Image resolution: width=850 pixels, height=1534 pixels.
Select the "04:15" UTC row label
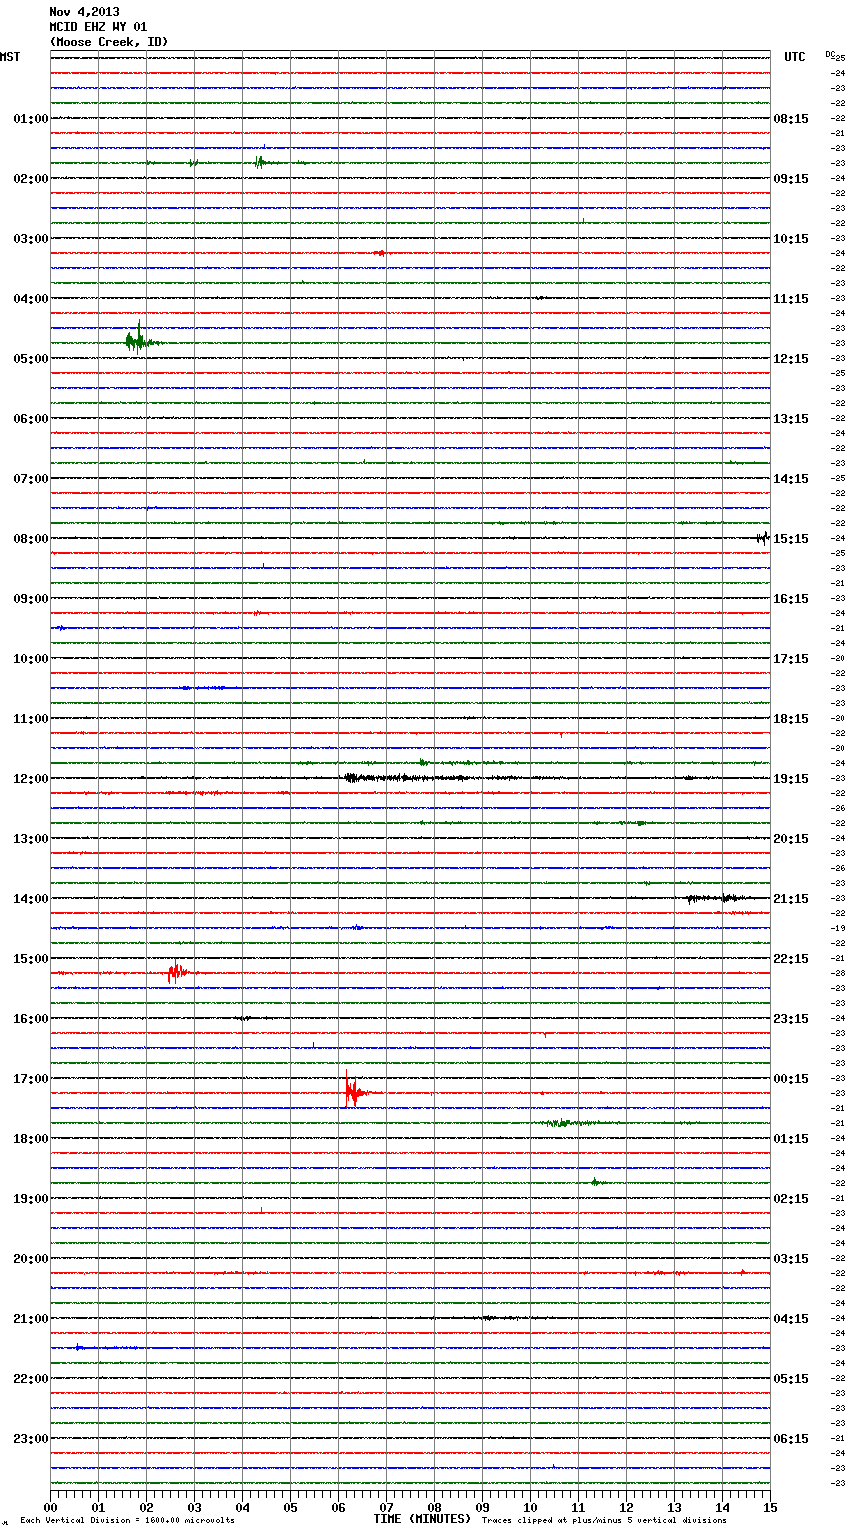click(791, 1319)
